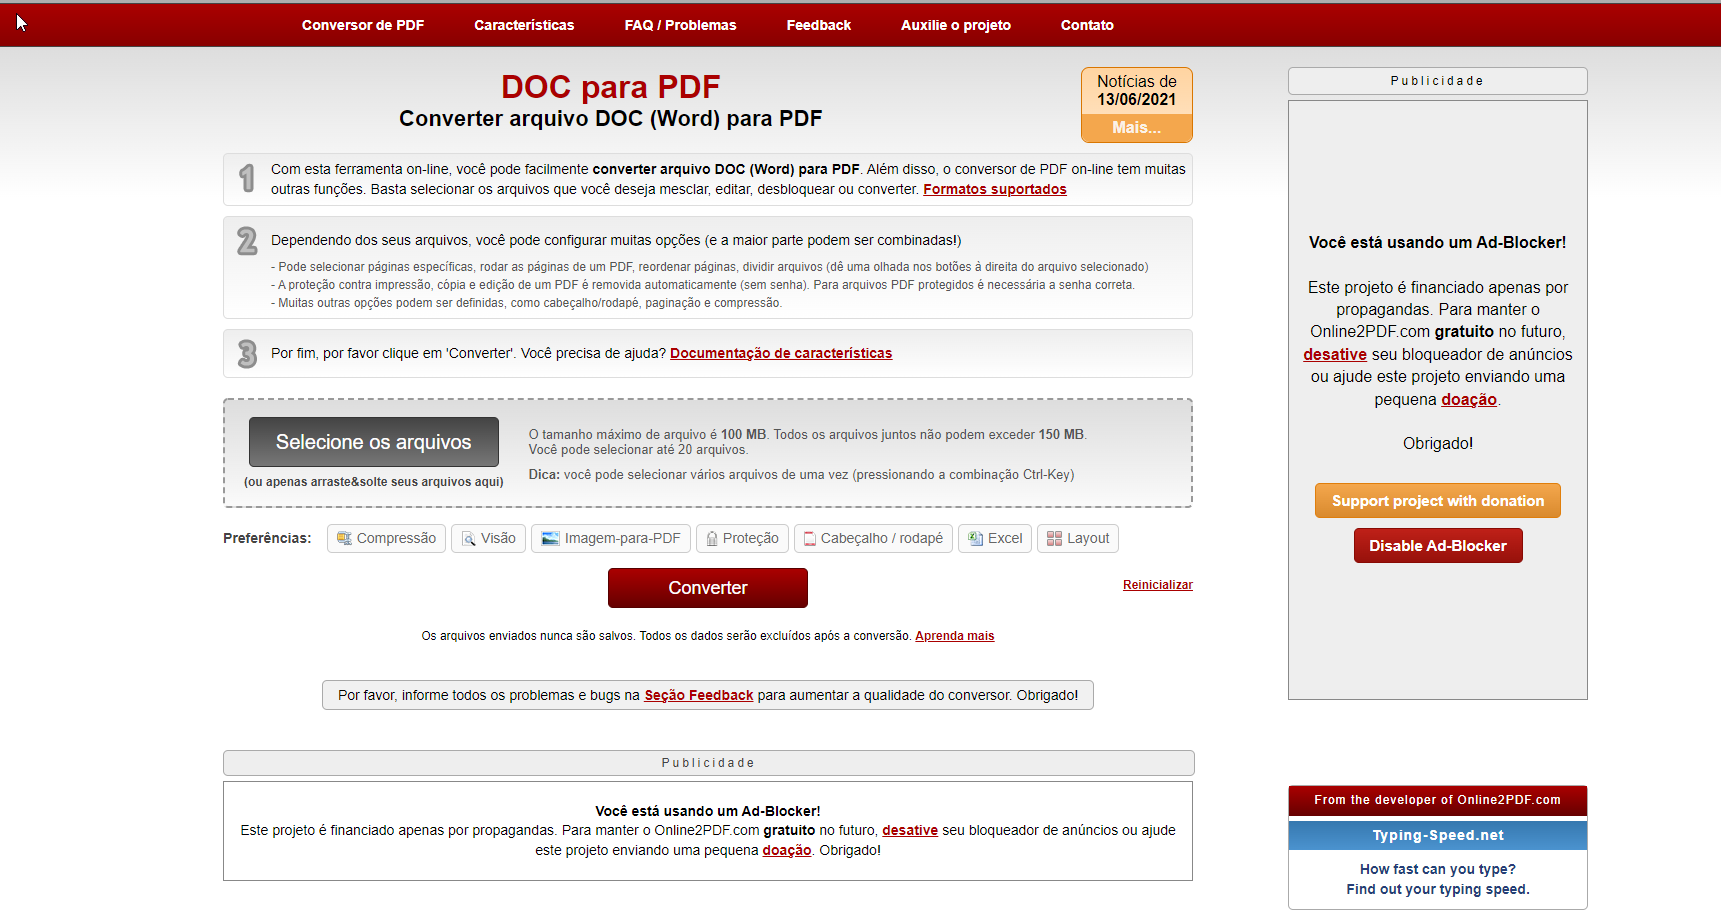Click doação link in bottom ad notice
The image size is (1721, 924).
(x=787, y=850)
